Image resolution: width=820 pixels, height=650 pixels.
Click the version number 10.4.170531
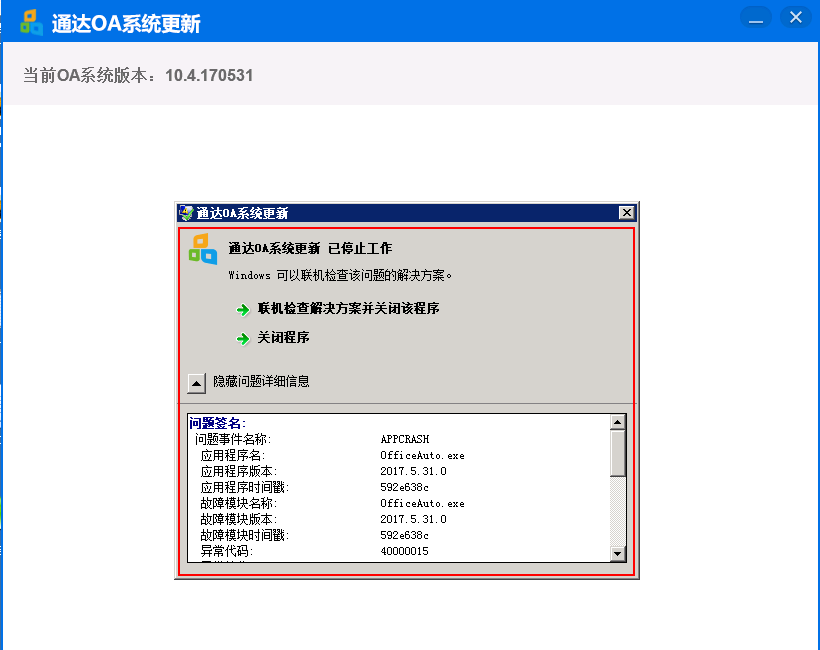pyautogui.click(x=209, y=75)
